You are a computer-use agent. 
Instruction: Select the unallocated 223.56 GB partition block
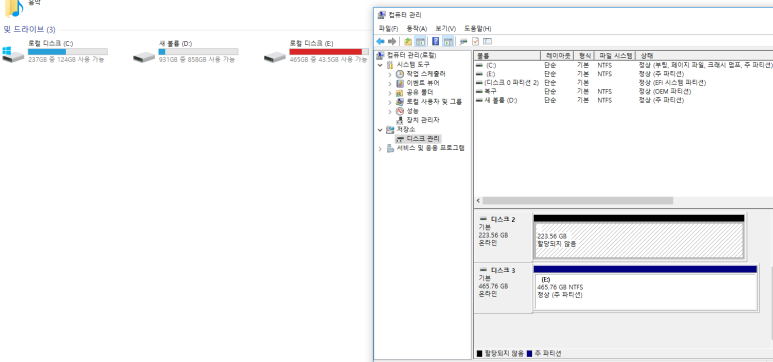tap(639, 241)
